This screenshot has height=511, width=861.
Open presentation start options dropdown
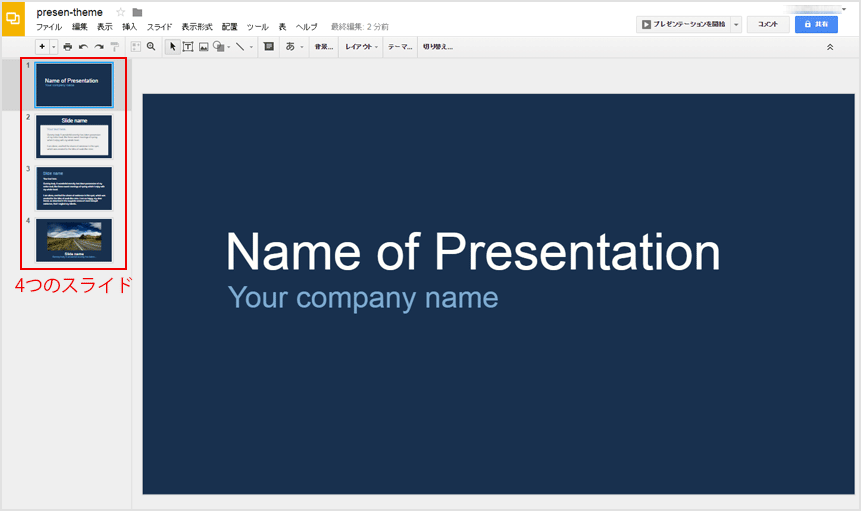click(736, 24)
